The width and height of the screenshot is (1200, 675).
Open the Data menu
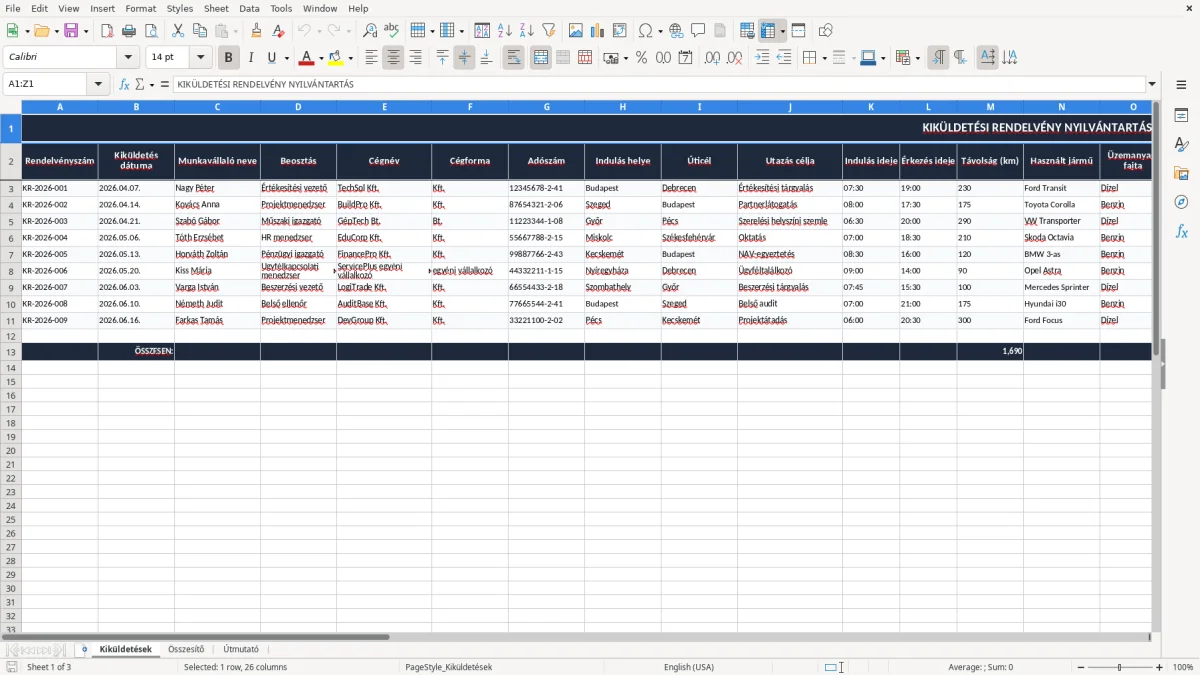tap(249, 8)
